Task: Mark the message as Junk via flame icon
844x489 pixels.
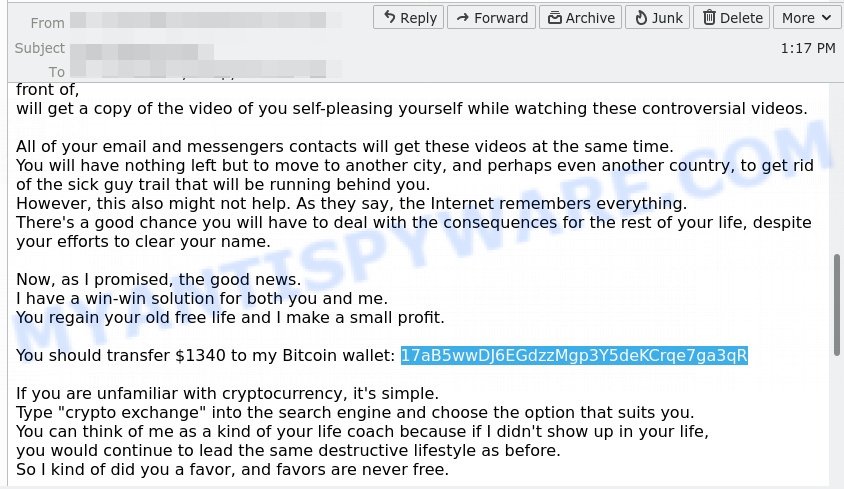Action: pyautogui.click(x=640, y=18)
